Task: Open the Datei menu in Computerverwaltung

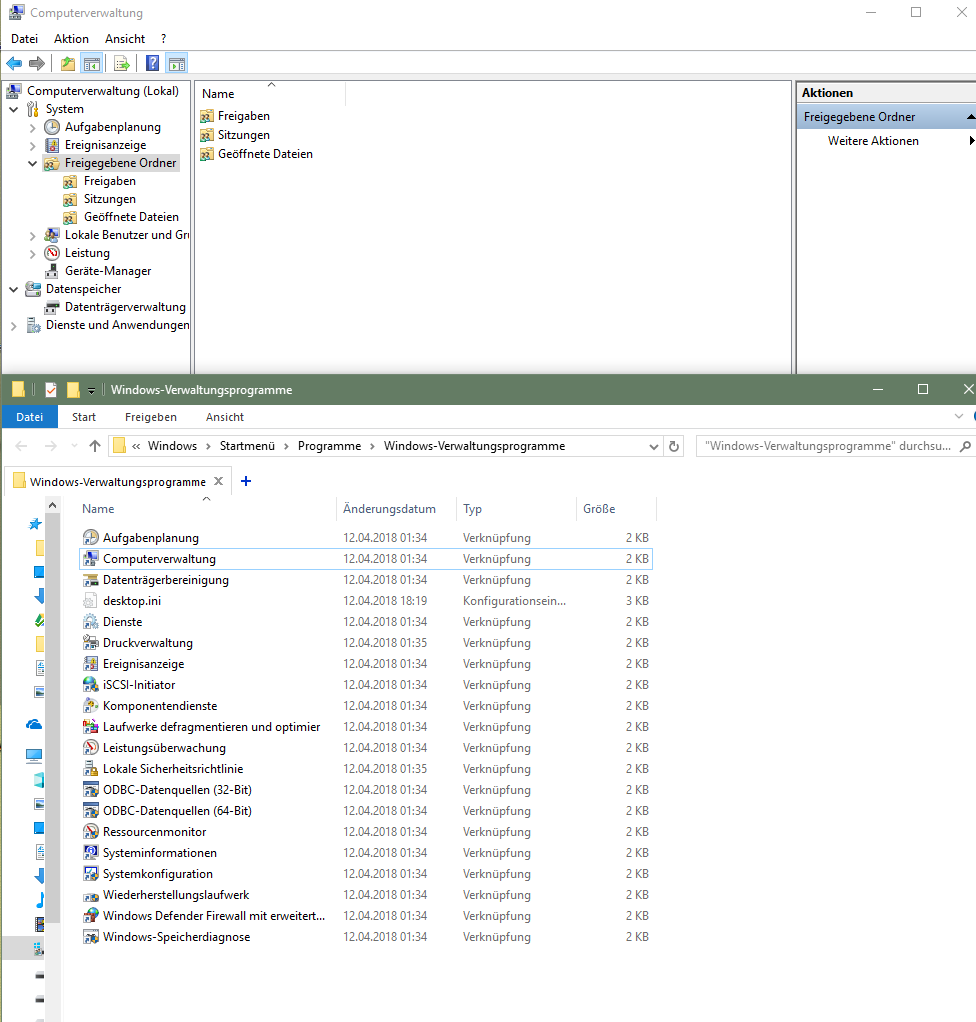Action: 25,39
